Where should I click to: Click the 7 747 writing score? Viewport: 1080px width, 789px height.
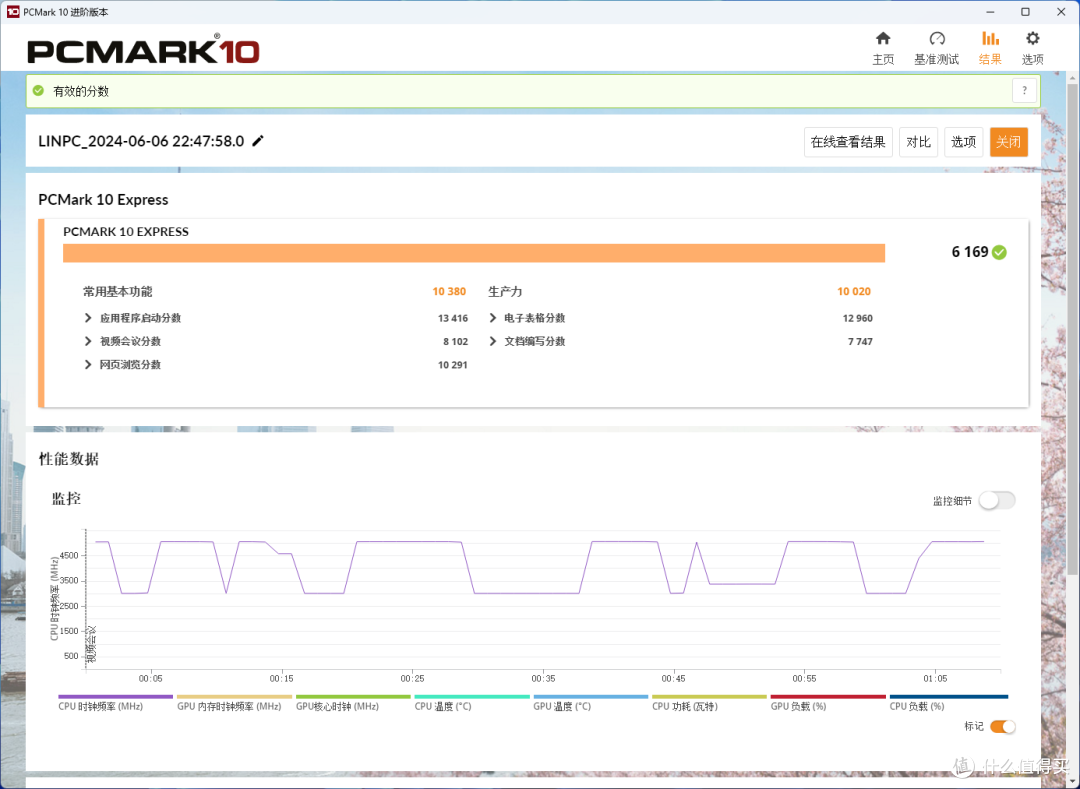860,341
